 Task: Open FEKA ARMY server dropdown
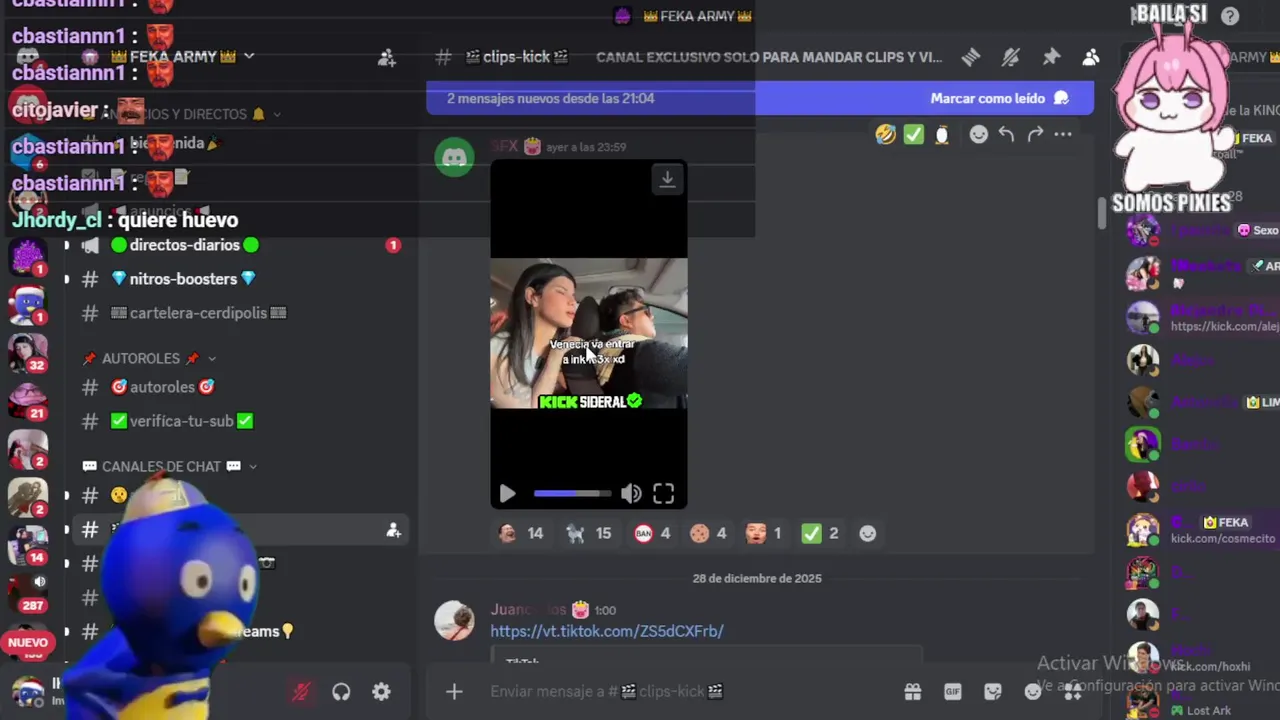click(x=183, y=57)
